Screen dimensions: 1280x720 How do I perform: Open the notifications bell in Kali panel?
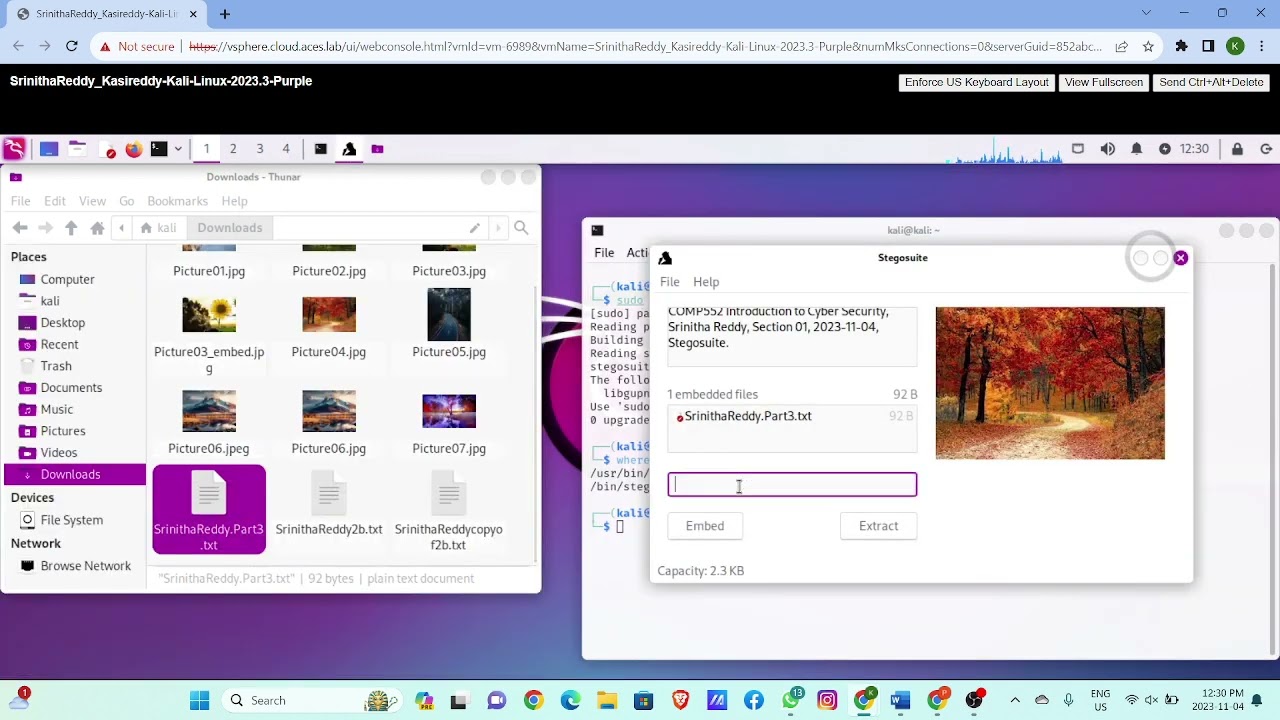click(x=1136, y=149)
